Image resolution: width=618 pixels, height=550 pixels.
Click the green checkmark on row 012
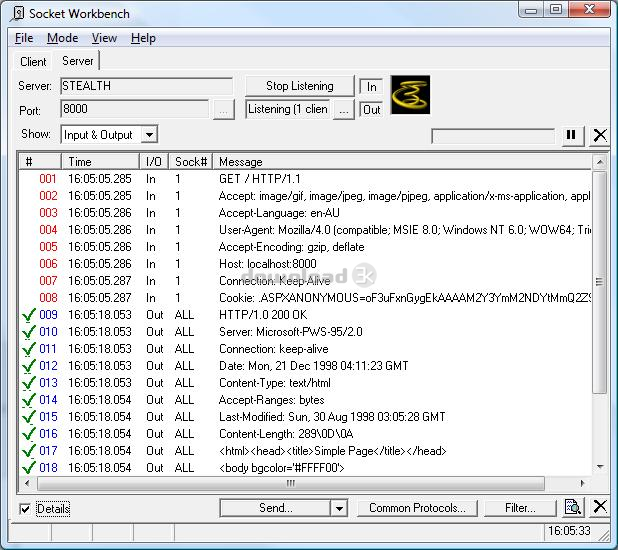tap(29, 366)
